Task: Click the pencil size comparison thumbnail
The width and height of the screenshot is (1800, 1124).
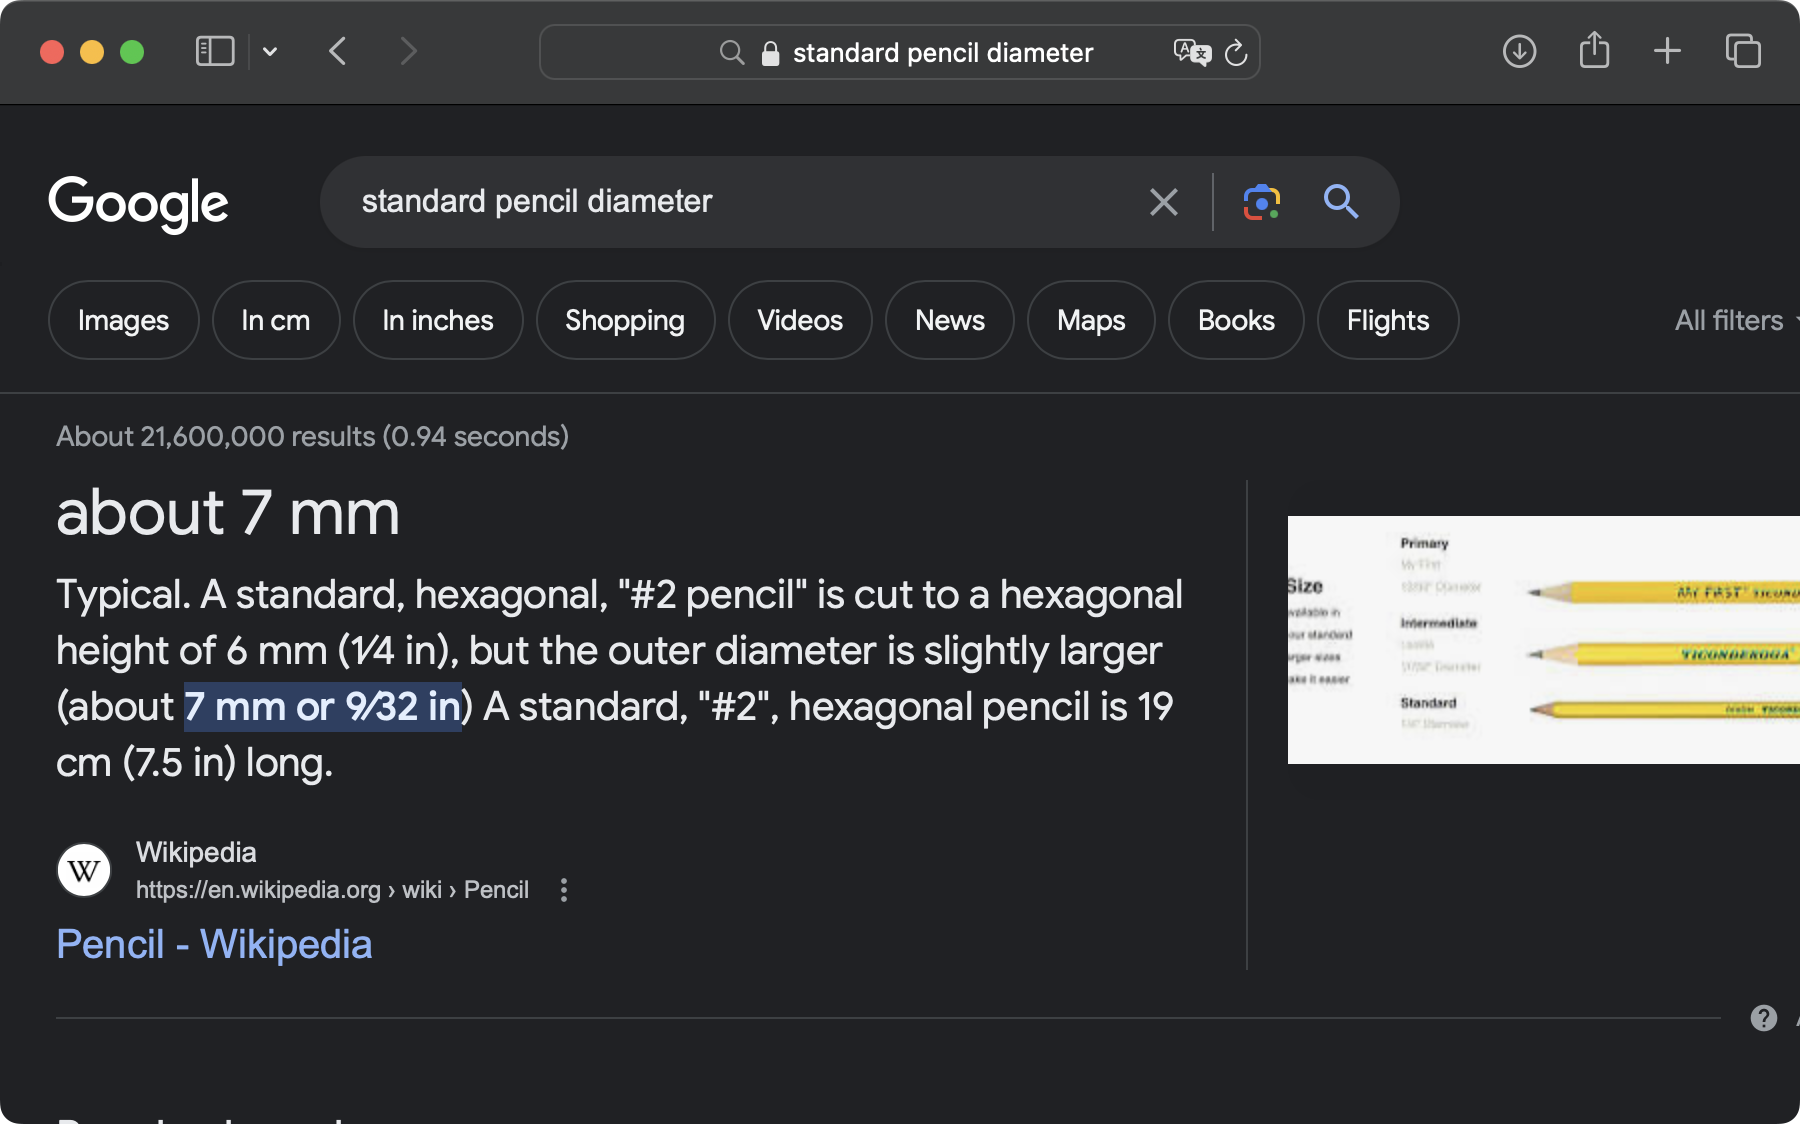Action: 1543,640
